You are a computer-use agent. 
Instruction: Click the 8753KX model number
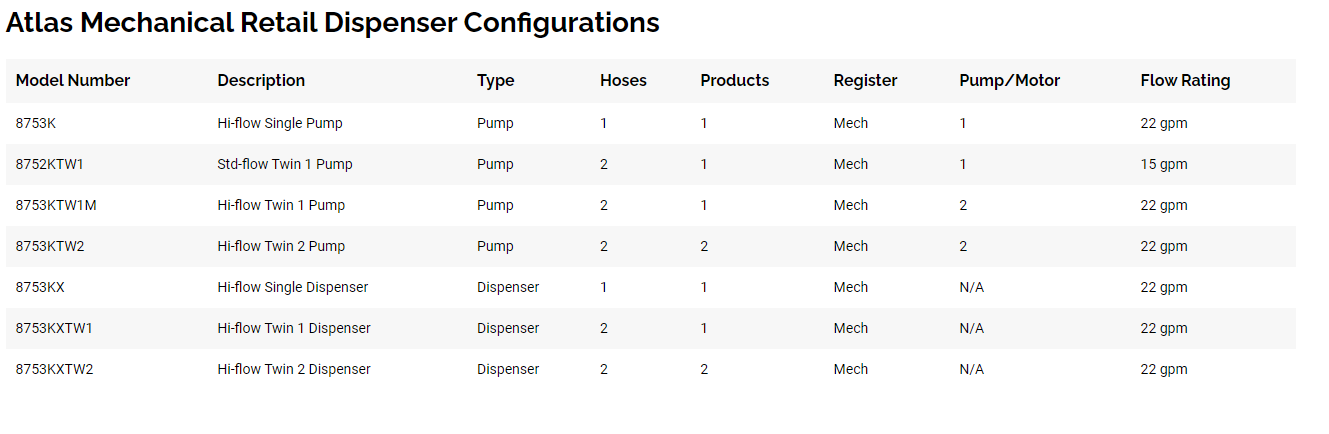[40, 287]
